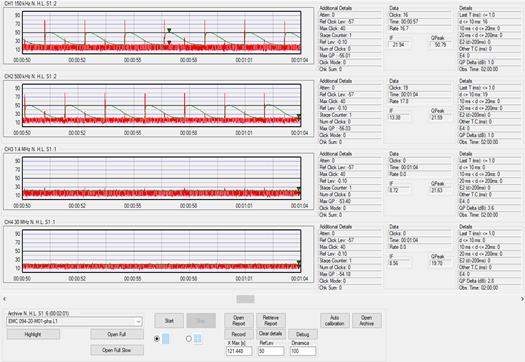Click the CH1 QPeak value field

pos(441,45)
